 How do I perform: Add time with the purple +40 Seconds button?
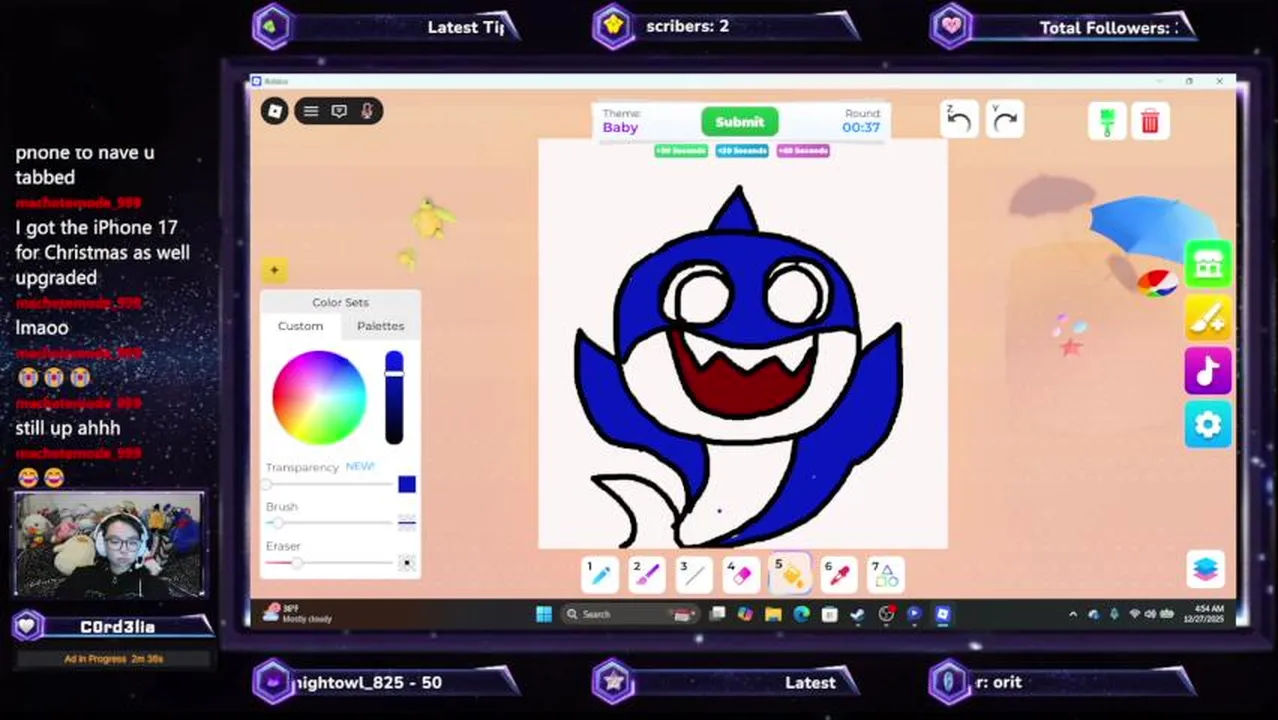[803, 151]
